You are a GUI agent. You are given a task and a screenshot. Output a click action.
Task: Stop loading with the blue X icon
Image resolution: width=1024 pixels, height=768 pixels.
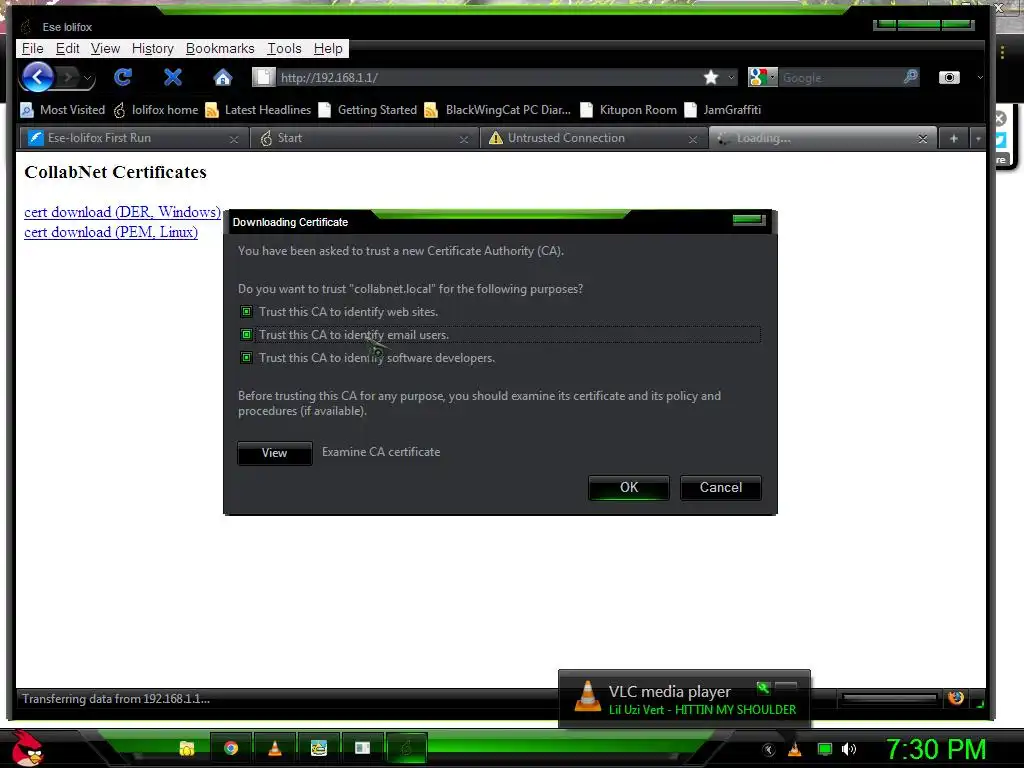click(x=173, y=78)
